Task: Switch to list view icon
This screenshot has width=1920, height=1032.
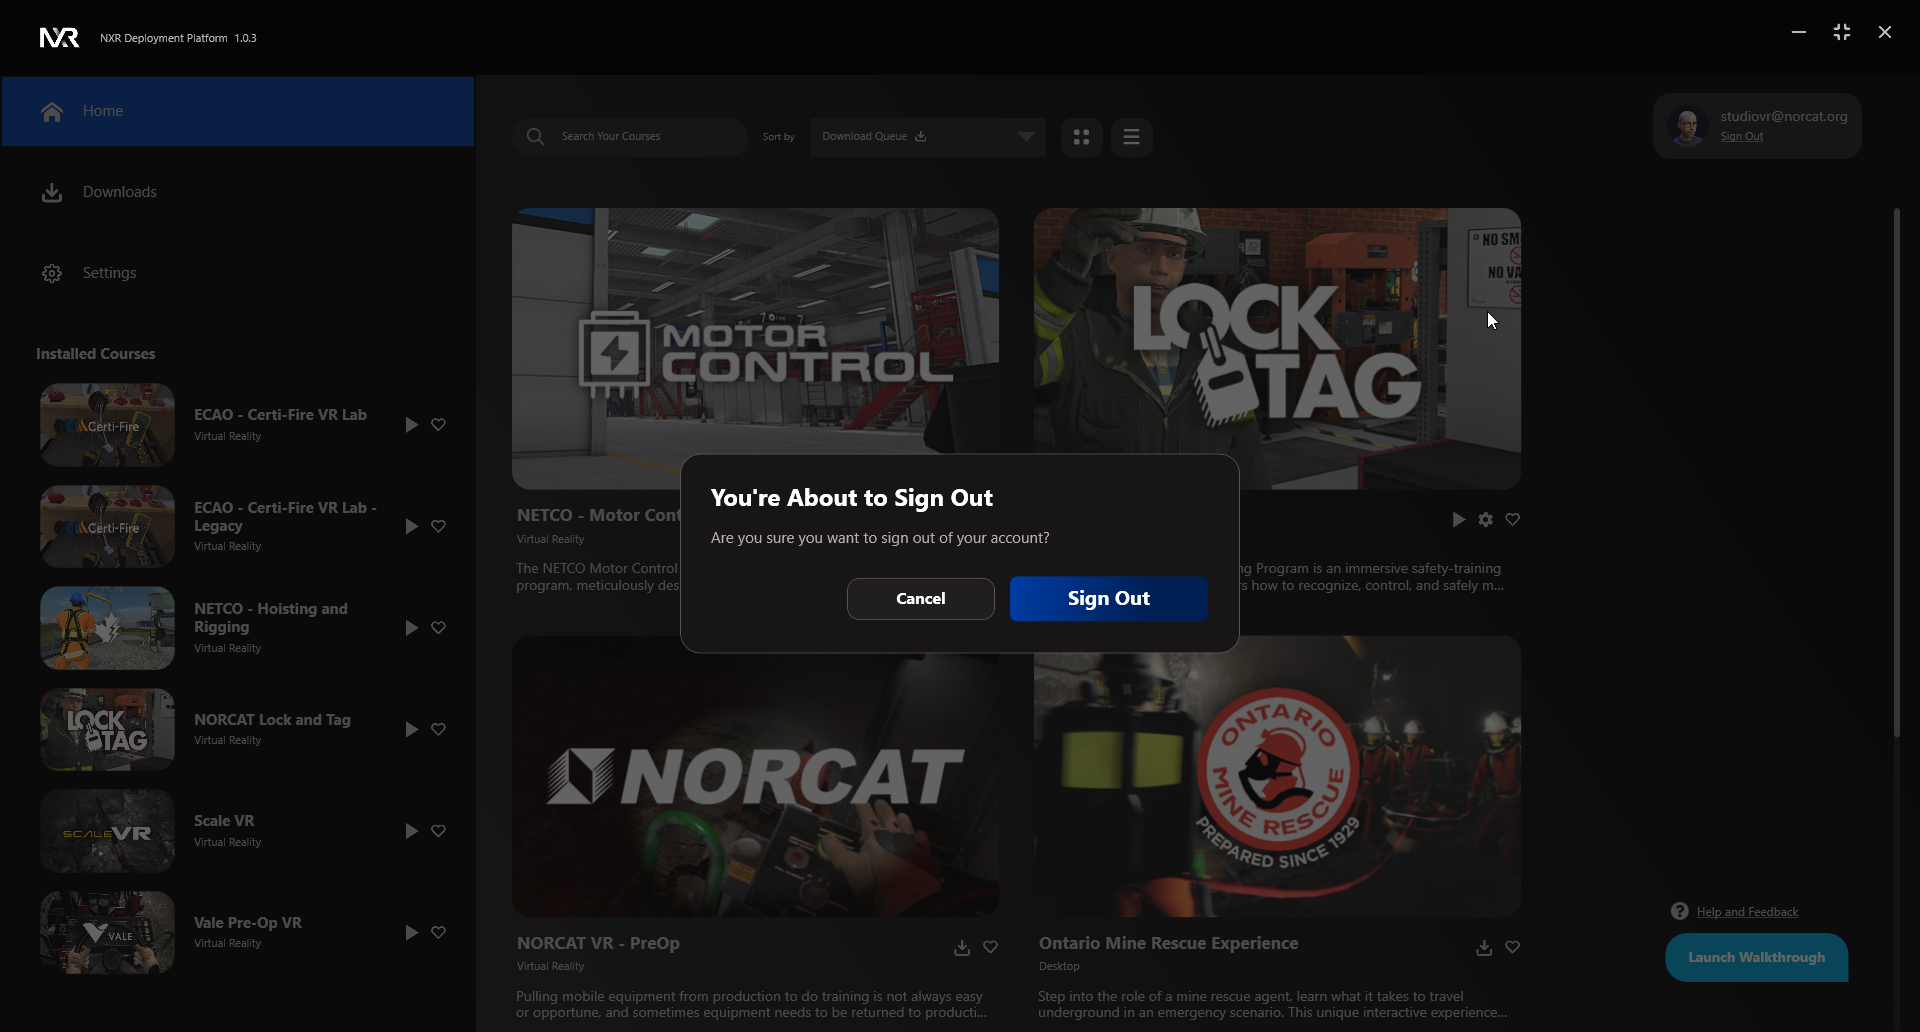Action: [x=1131, y=137]
